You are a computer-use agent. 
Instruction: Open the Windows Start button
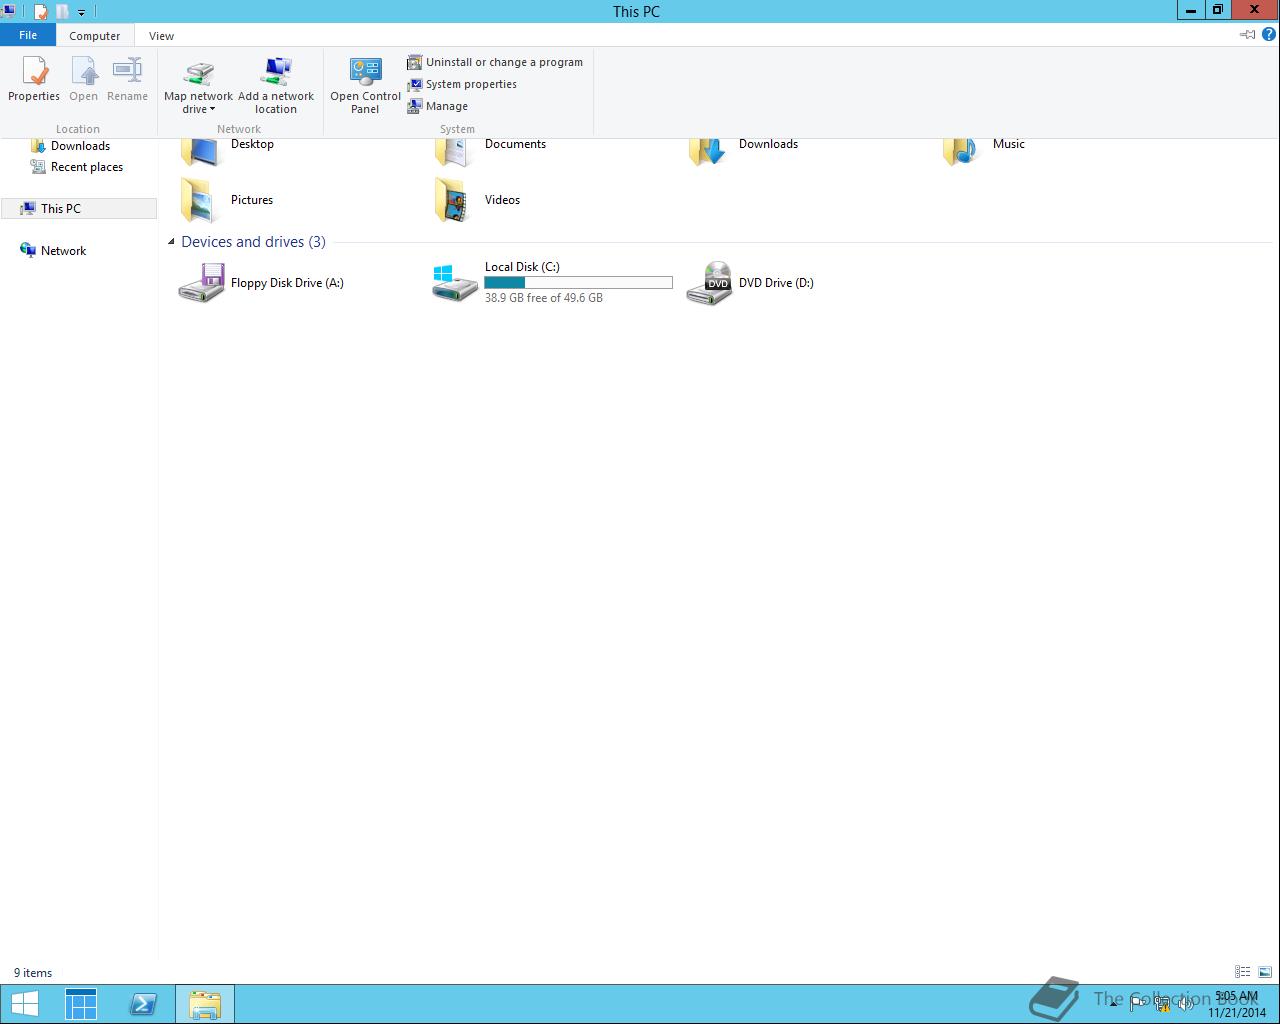click(25, 1004)
